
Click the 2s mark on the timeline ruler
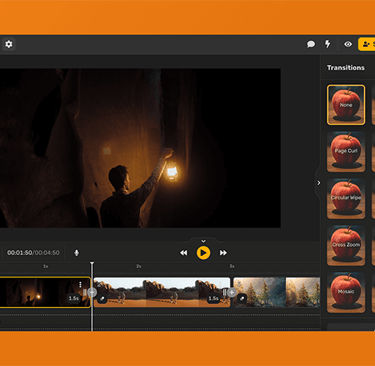click(x=139, y=266)
